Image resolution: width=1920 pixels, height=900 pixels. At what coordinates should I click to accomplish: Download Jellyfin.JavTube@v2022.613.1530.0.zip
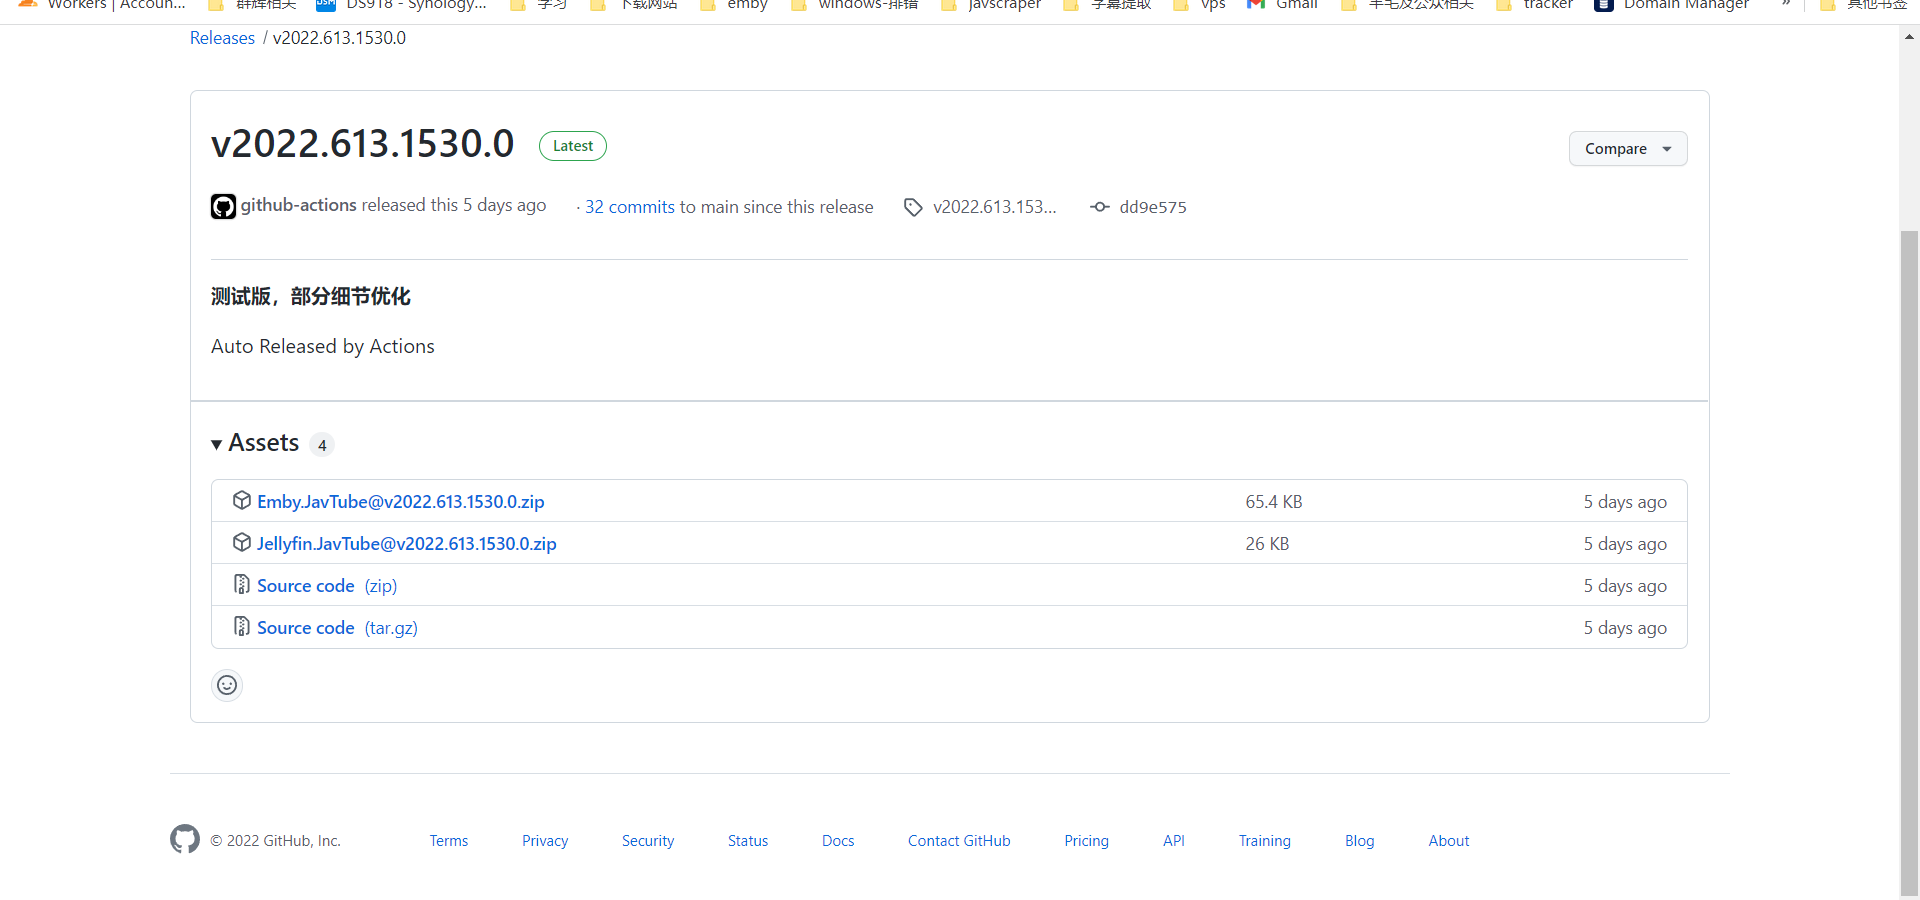[x=407, y=544]
